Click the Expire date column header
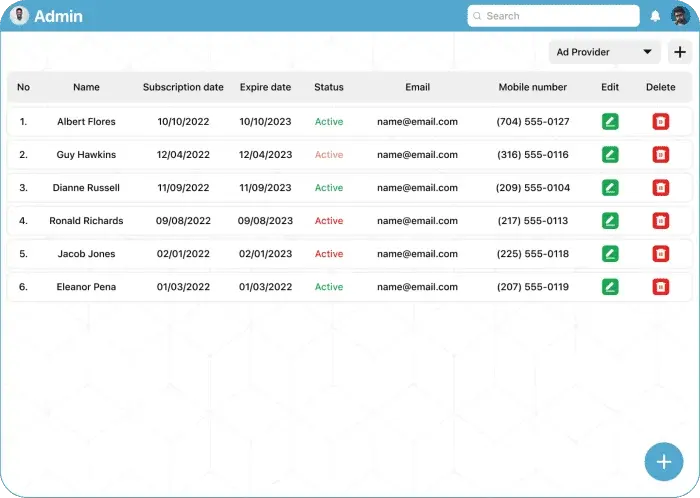This screenshot has height=498, width=700. pos(265,87)
